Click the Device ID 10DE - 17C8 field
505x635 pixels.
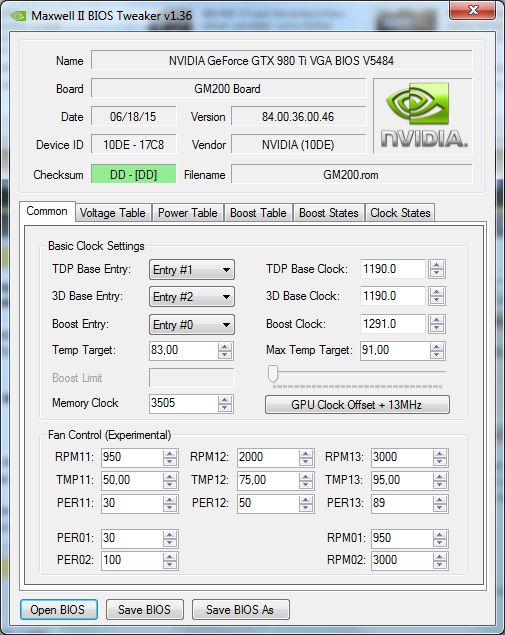pos(134,145)
